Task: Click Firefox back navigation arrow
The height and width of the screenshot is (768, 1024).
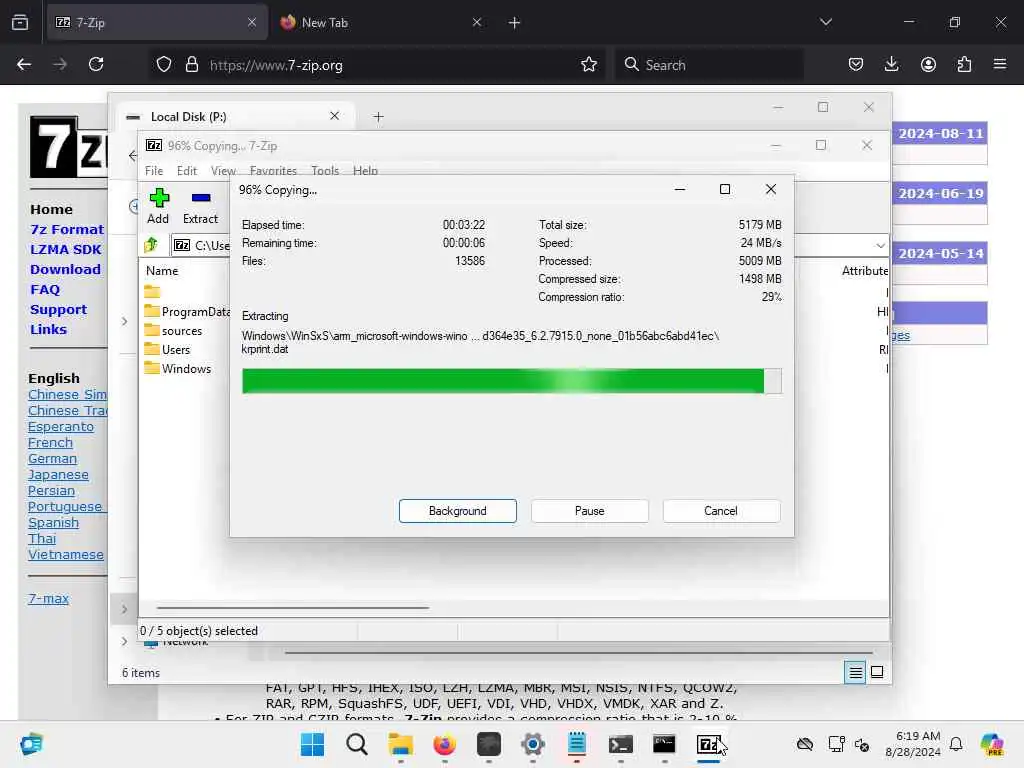Action: 24,65
